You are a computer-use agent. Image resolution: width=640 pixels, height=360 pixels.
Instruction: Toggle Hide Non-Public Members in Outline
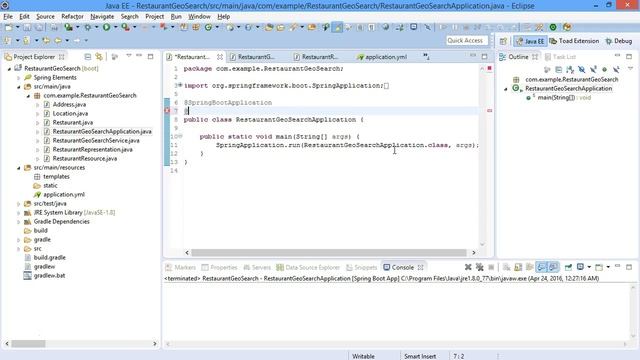tap(604, 69)
